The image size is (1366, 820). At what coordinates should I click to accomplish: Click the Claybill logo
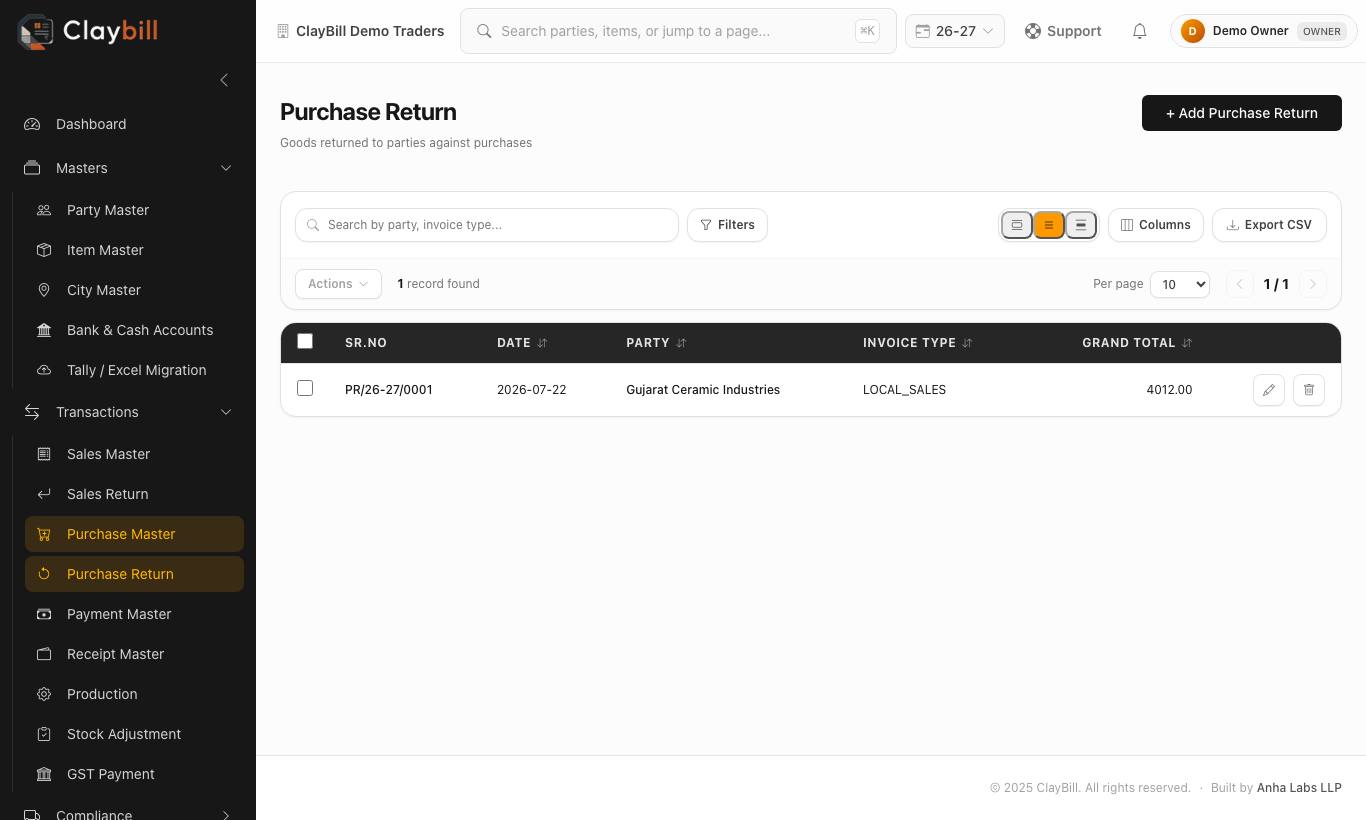coord(88,31)
